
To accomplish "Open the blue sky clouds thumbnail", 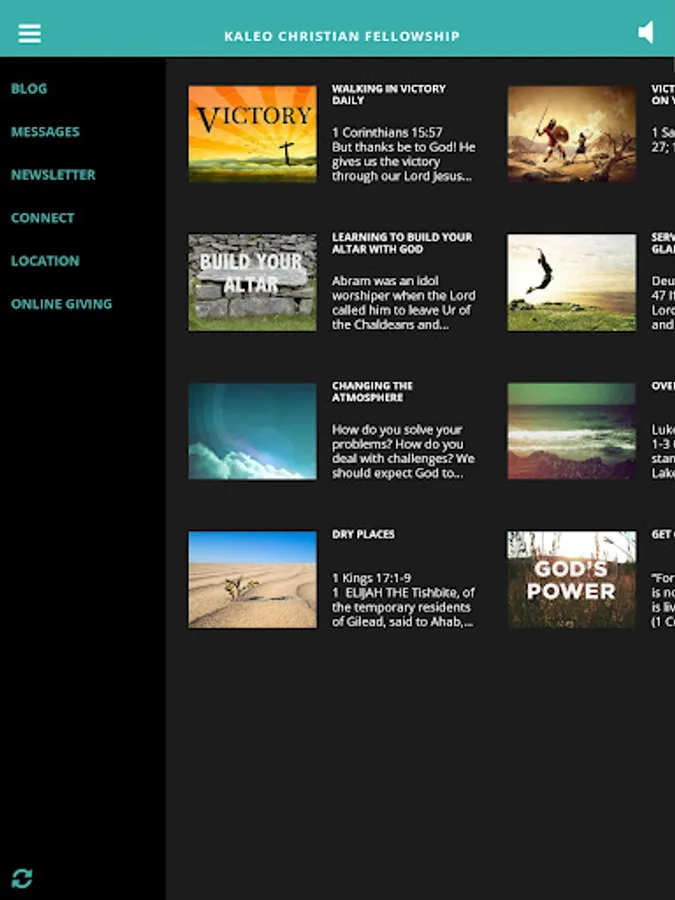I will [253, 431].
